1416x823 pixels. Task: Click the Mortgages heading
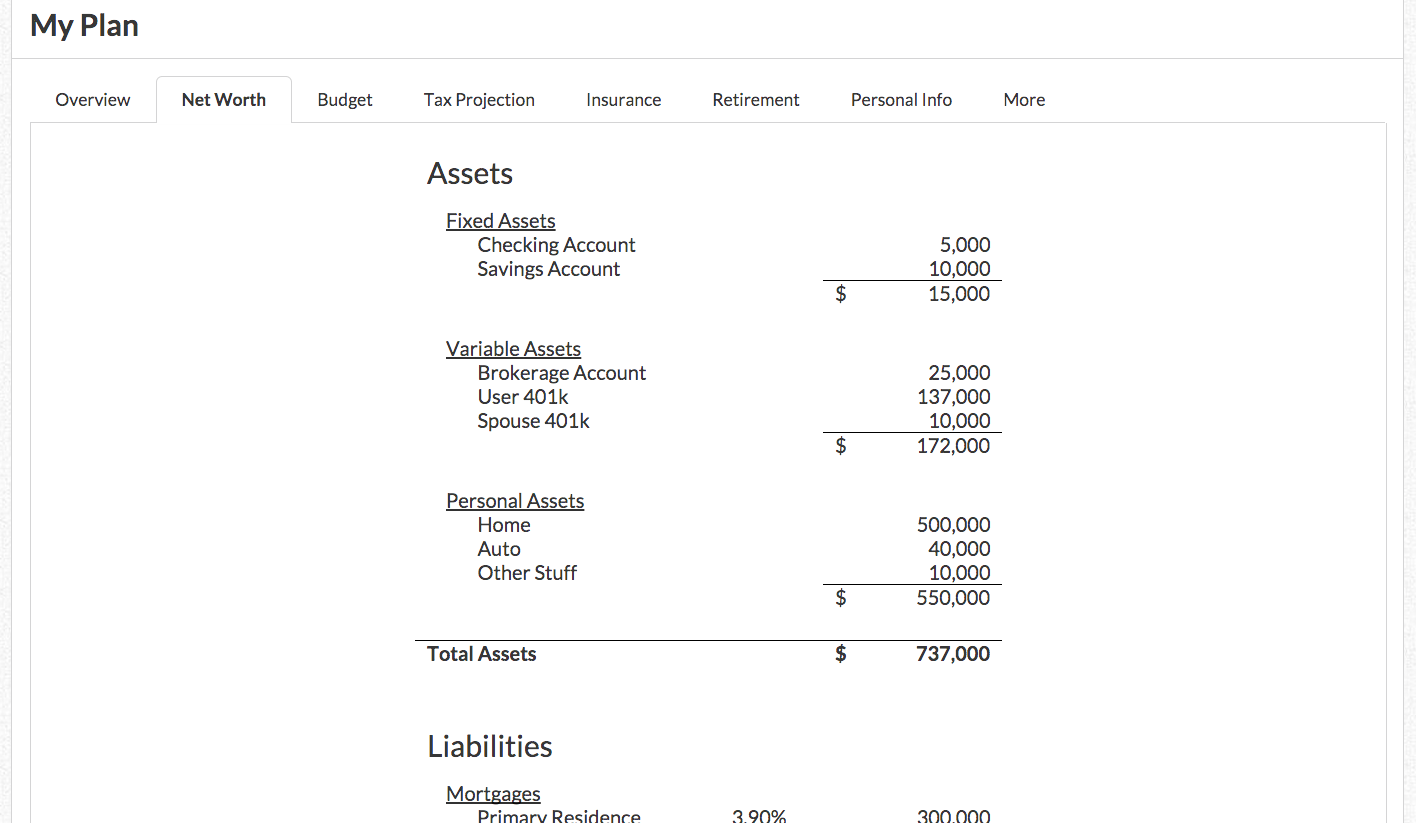493,794
